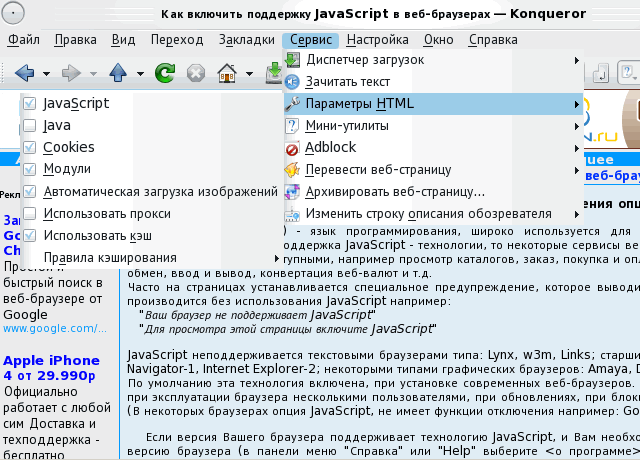The height and width of the screenshot is (460, 640).
Task: Toggle the Использовать кэш checkbox
Action: click(30, 236)
